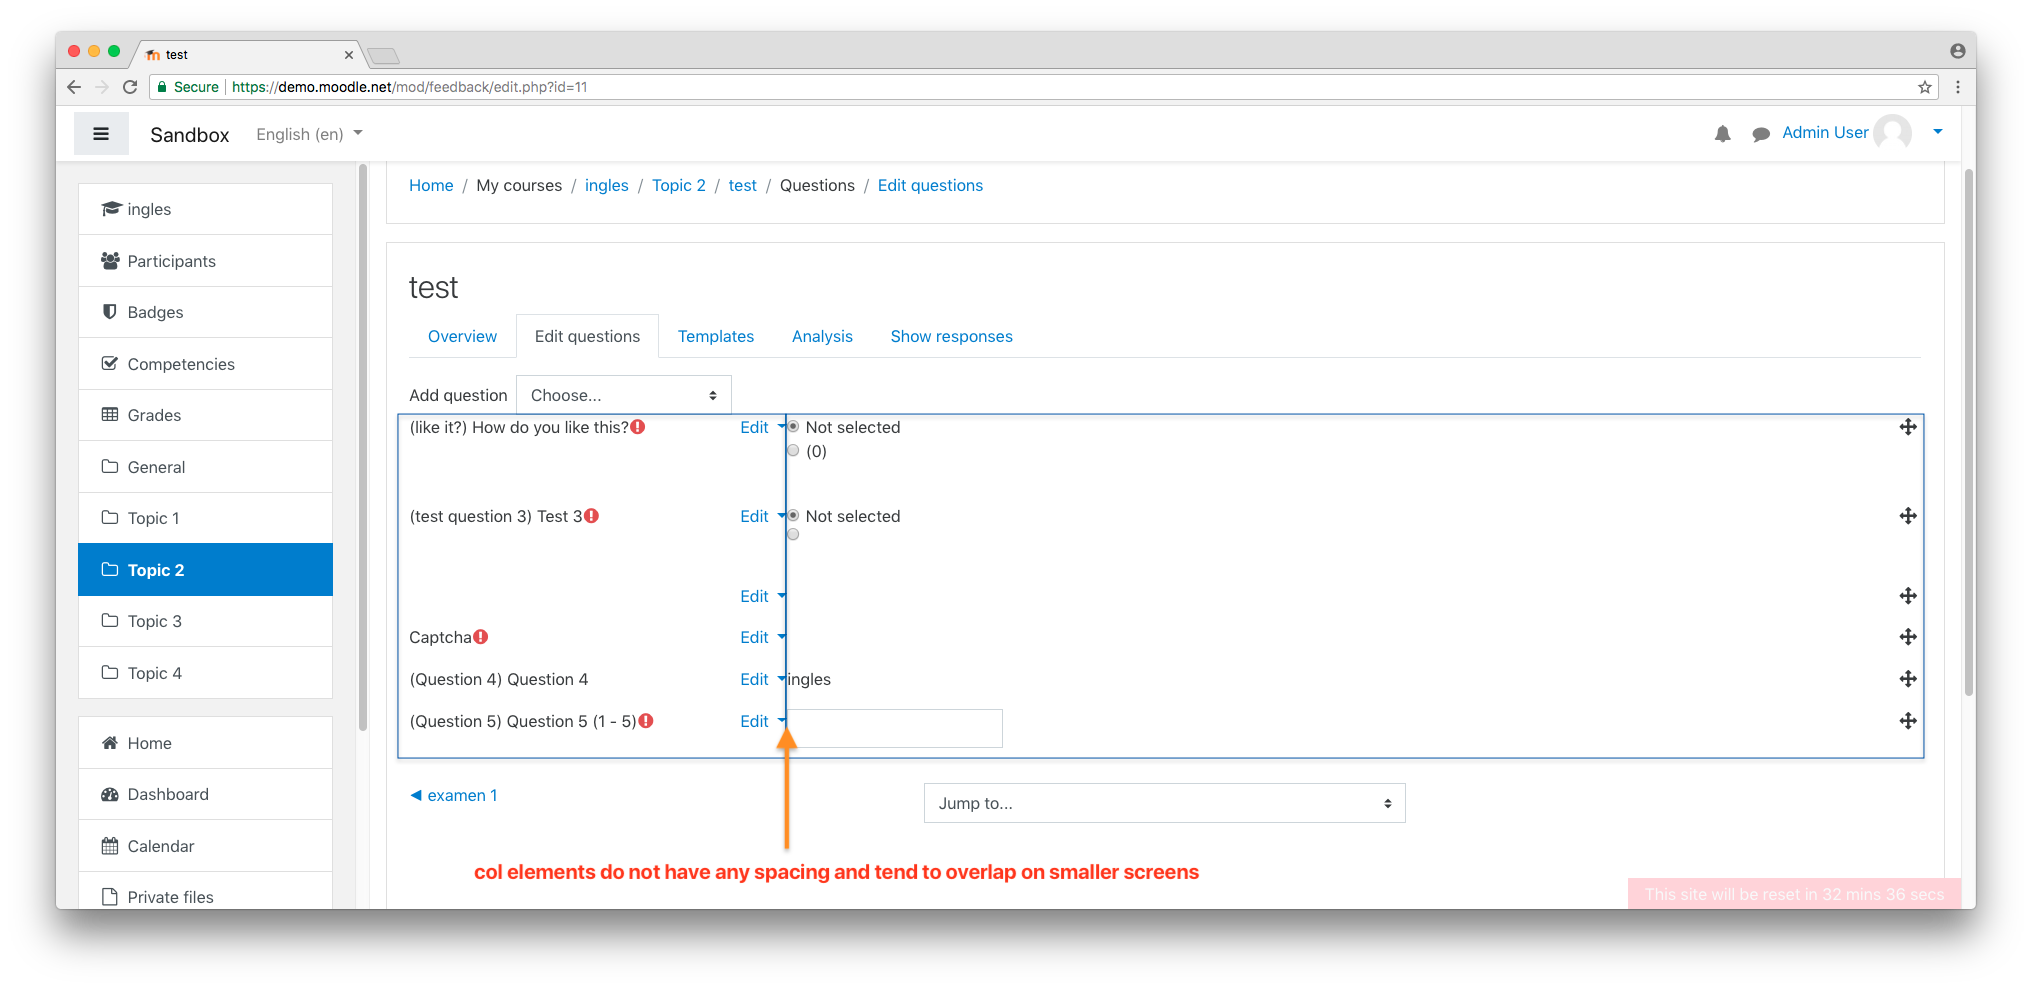Move the 'like it?' question handle

click(1908, 427)
